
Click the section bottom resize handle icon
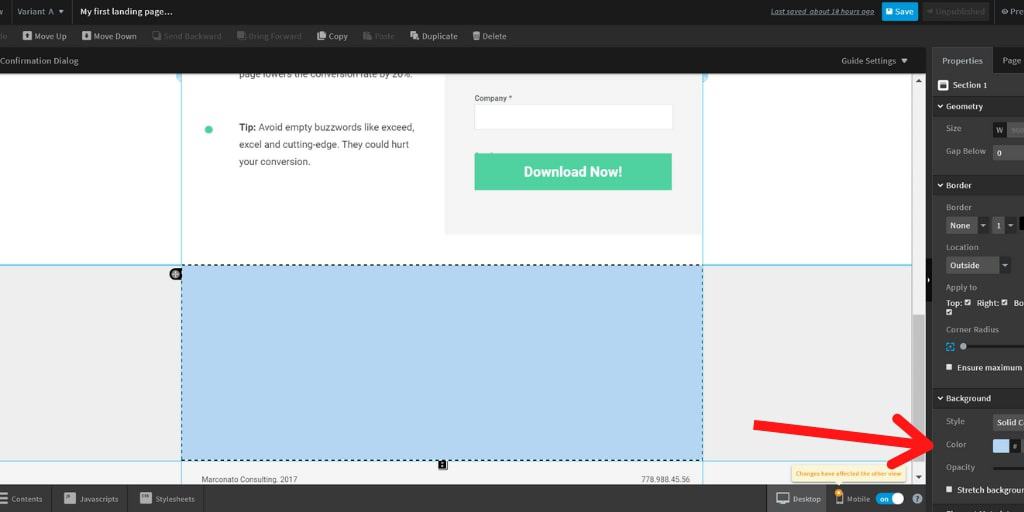443,465
